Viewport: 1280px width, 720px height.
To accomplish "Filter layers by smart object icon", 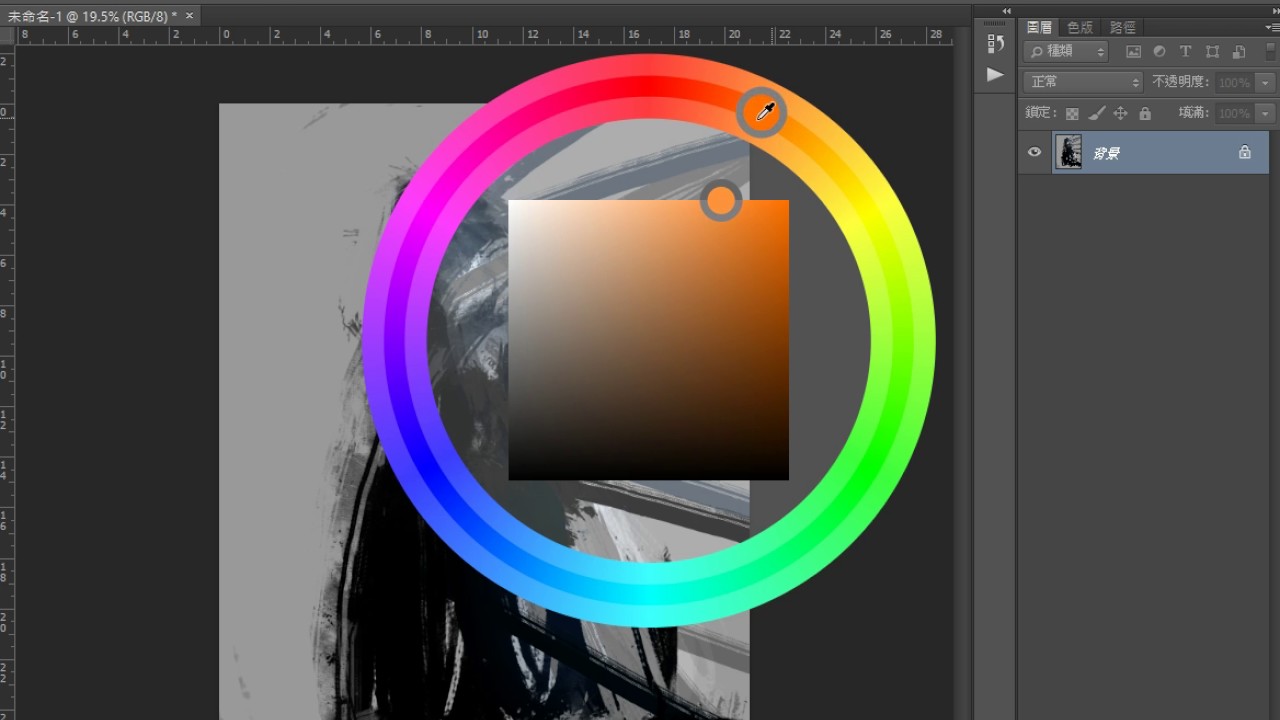I will tap(1238, 52).
